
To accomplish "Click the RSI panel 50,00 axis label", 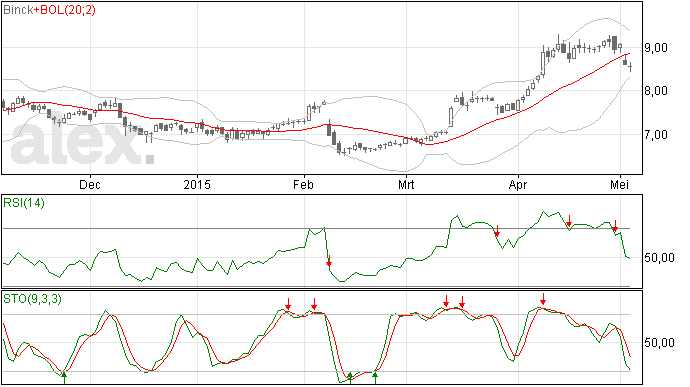I will pyautogui.click(x=659, y=258).
